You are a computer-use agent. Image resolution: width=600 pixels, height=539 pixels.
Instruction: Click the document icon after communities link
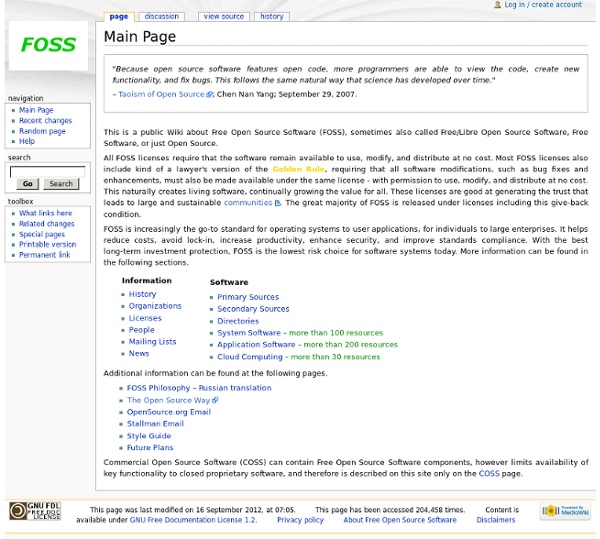pyautogui.click(x=277, y=203)
